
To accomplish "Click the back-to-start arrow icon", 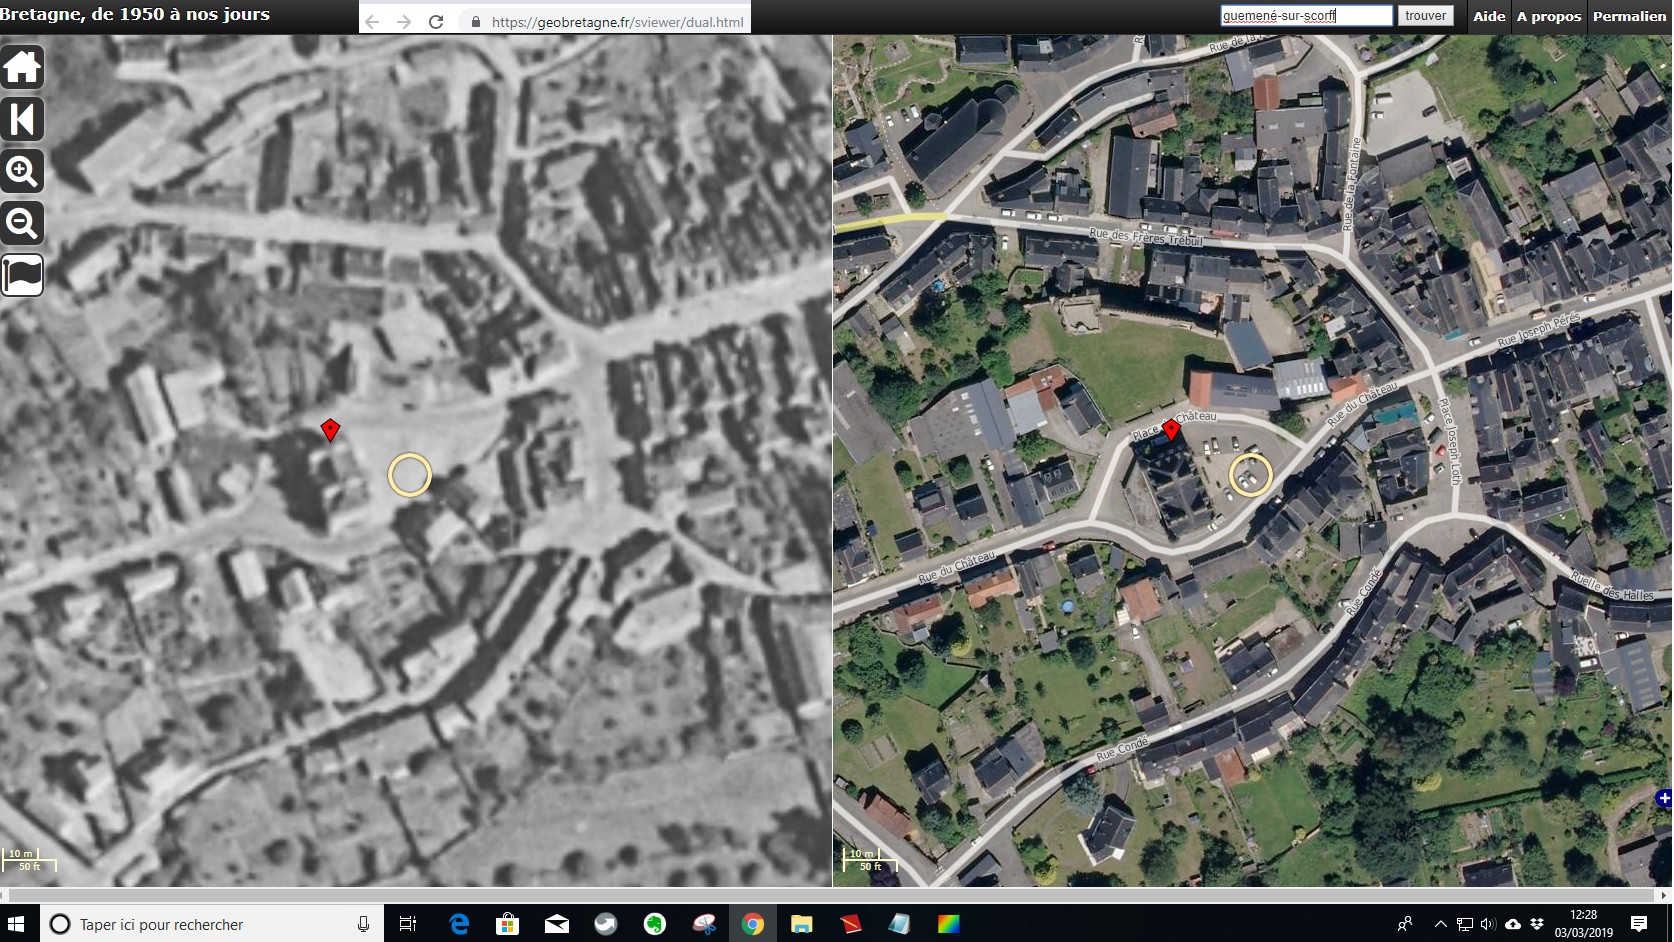I will click(x=22, y=119).
